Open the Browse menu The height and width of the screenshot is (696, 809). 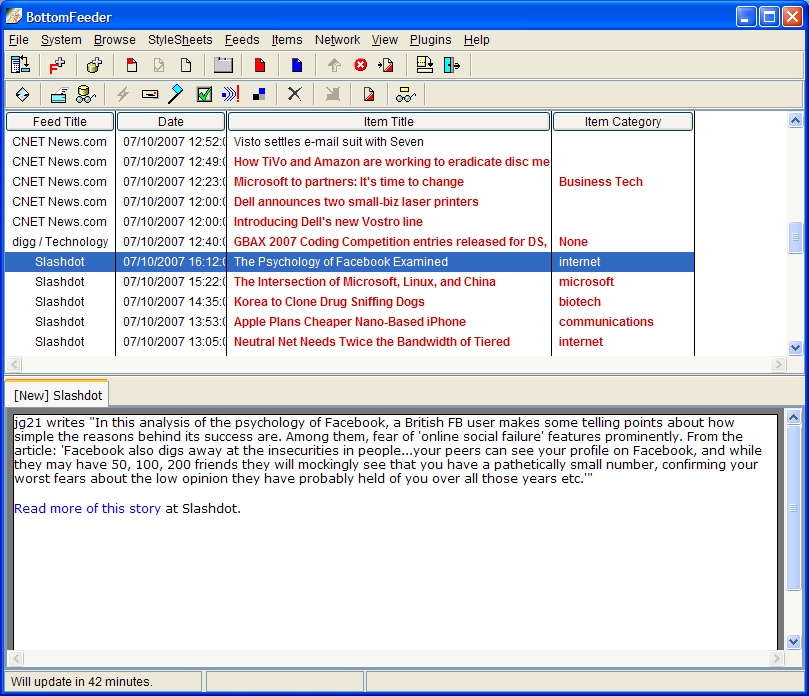(115, 40)
